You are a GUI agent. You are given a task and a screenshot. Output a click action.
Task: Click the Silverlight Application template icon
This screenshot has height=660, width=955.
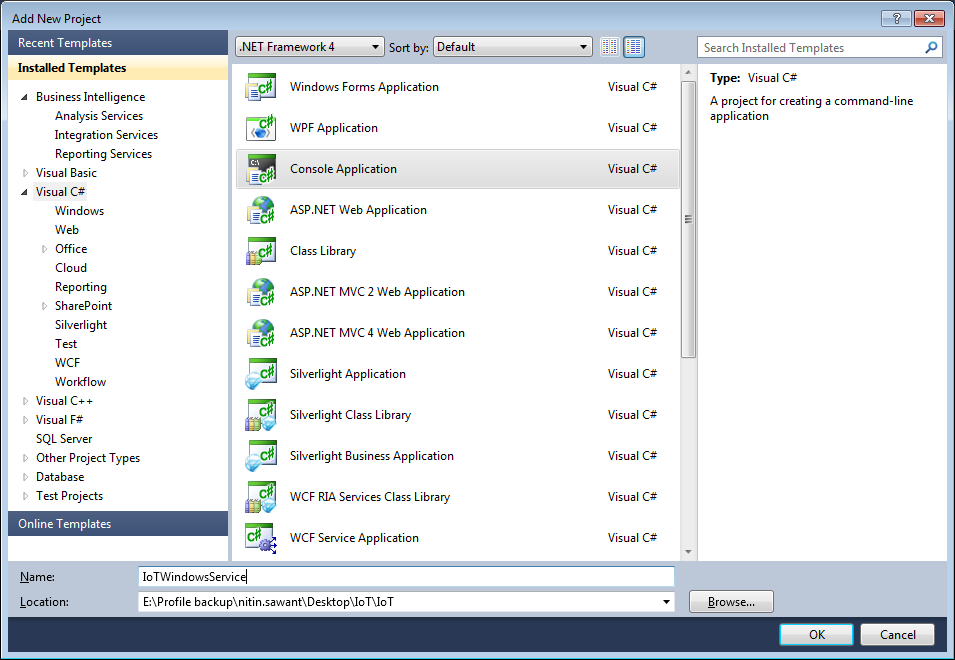click(x=261, y=374)
